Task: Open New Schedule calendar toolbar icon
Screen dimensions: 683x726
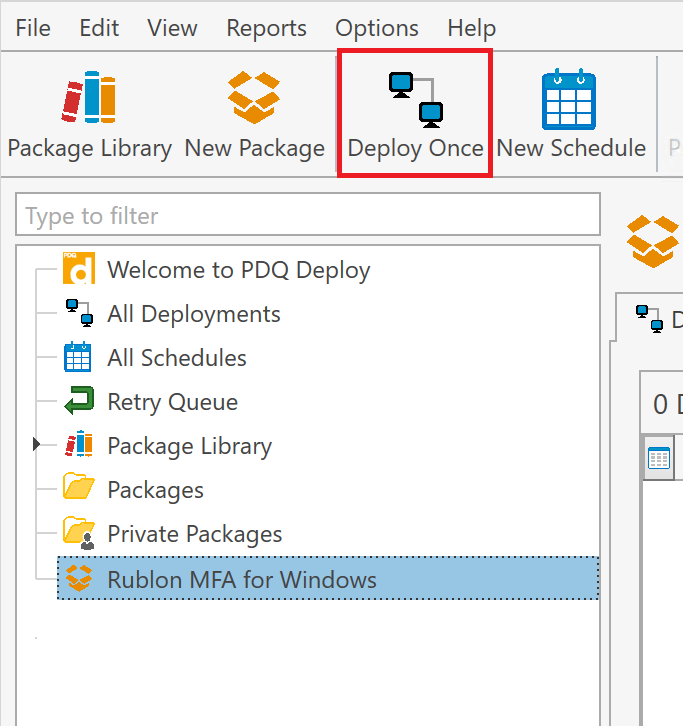Action: (x=570, y=100)
